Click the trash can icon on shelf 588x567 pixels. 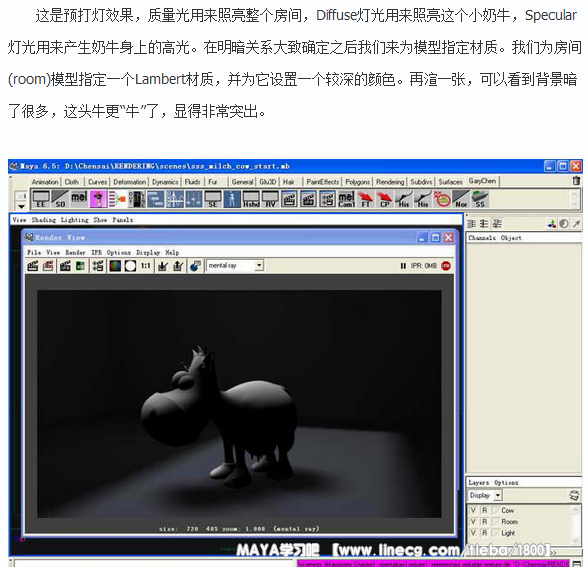click(576, 181)
